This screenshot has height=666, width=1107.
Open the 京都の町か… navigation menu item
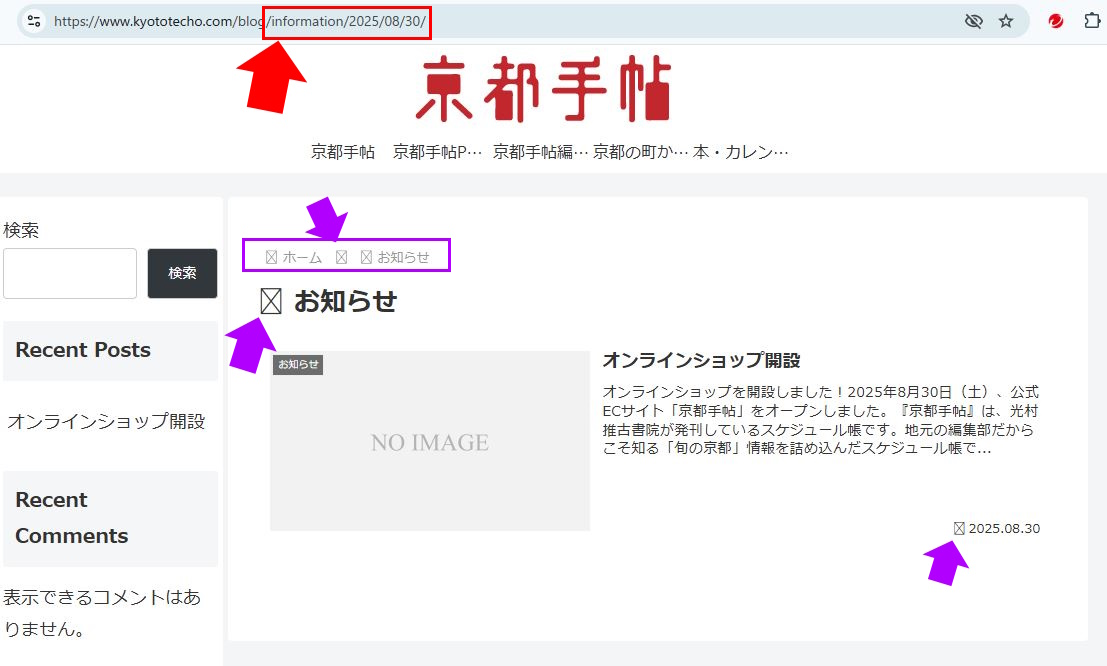pyautogui.click(x=640, y=152)
